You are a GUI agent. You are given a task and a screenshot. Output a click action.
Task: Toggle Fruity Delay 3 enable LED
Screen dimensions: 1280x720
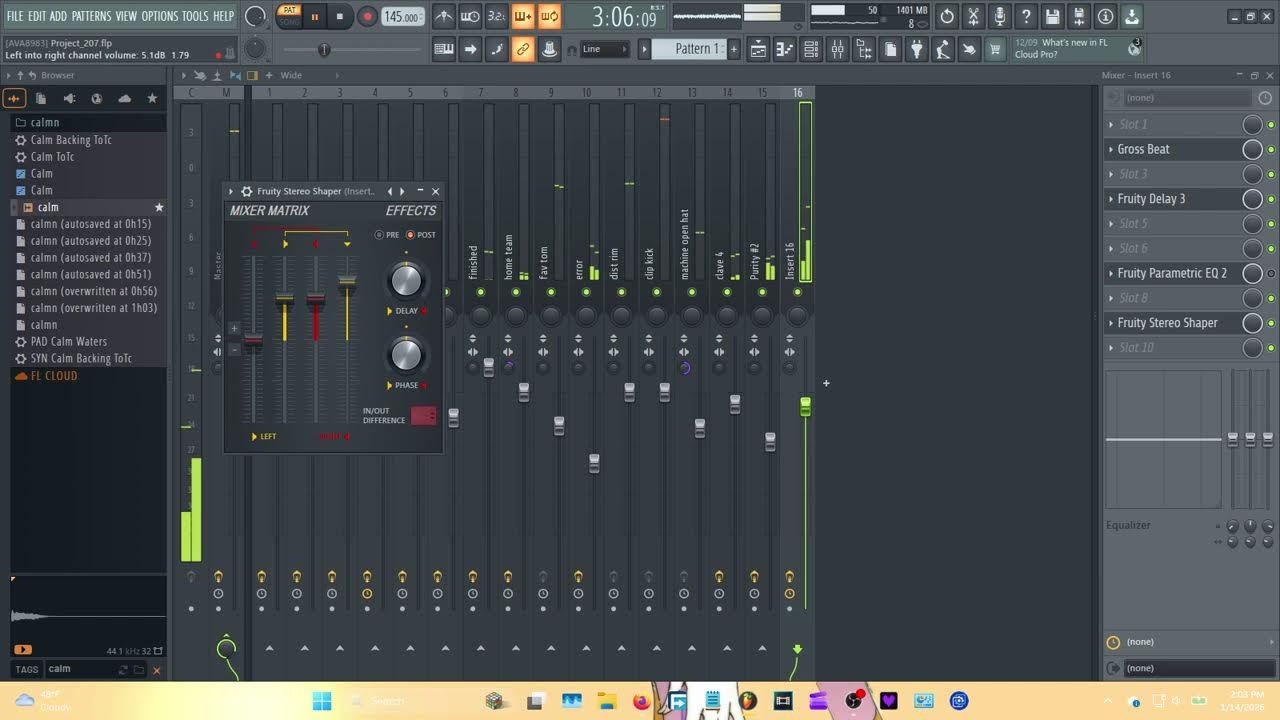(1270, 199)
